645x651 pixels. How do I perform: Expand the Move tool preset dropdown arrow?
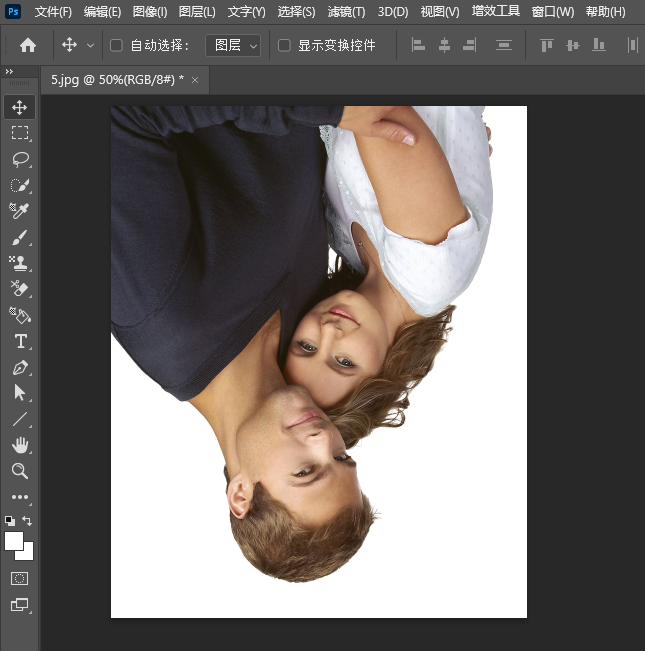coord(91,46)
